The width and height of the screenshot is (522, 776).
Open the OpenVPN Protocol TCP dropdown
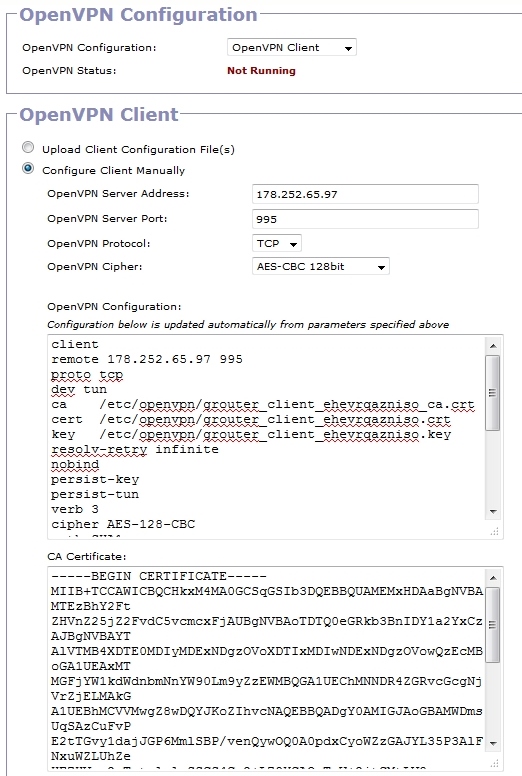(277, 243)
